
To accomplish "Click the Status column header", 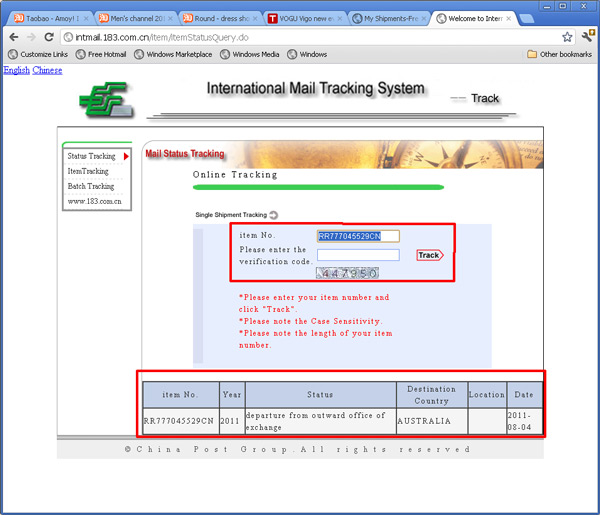I will tap(320, 394).
